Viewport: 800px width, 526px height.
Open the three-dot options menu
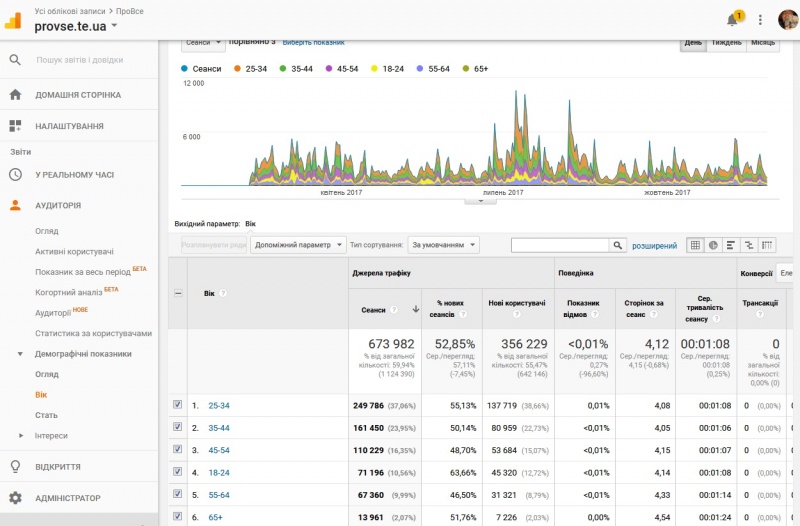click(761, 20)
